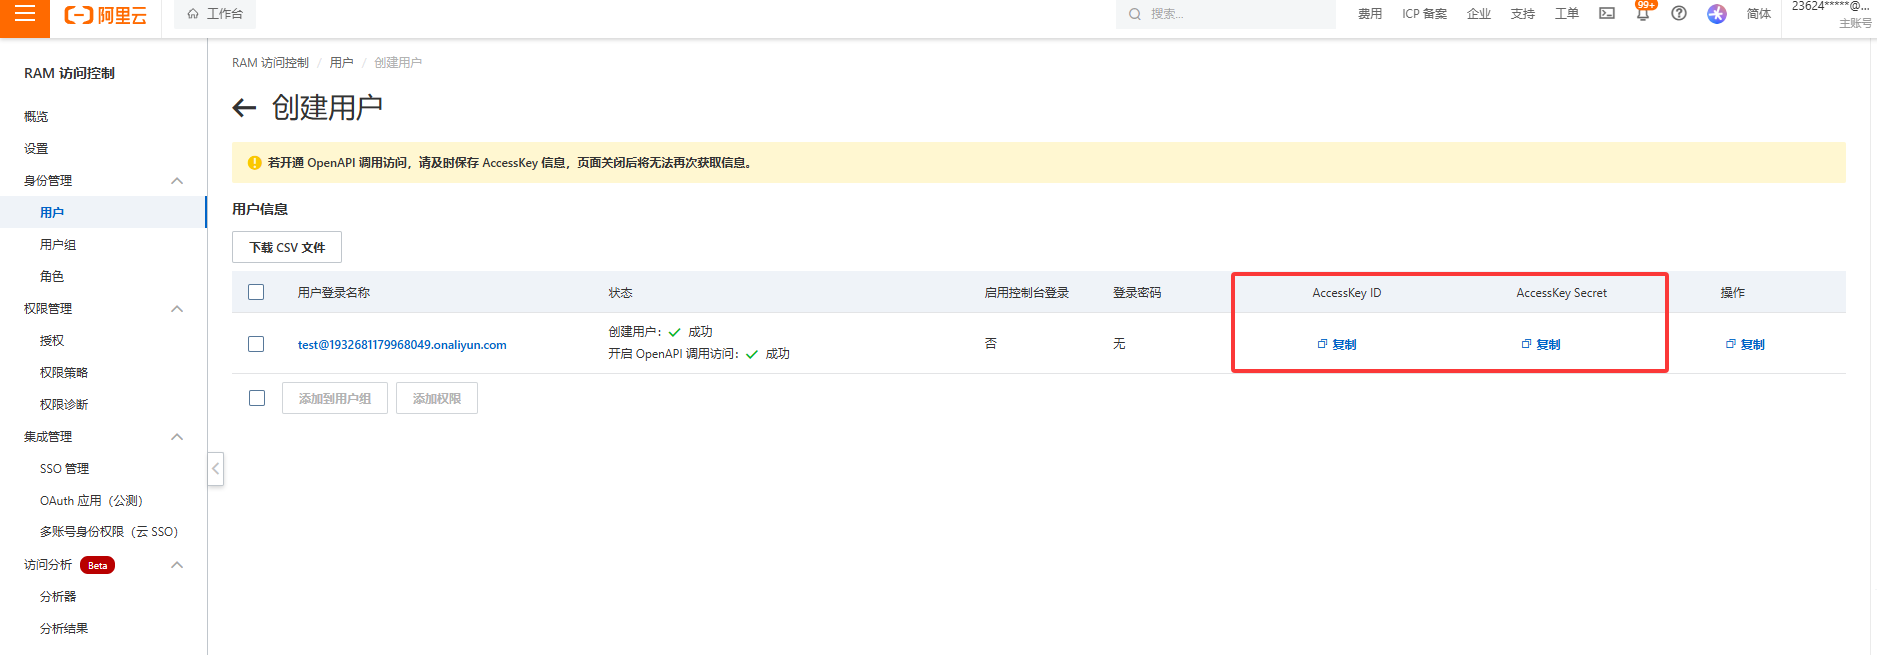Click 下载 CSV 文件 button

pos(287,247)
